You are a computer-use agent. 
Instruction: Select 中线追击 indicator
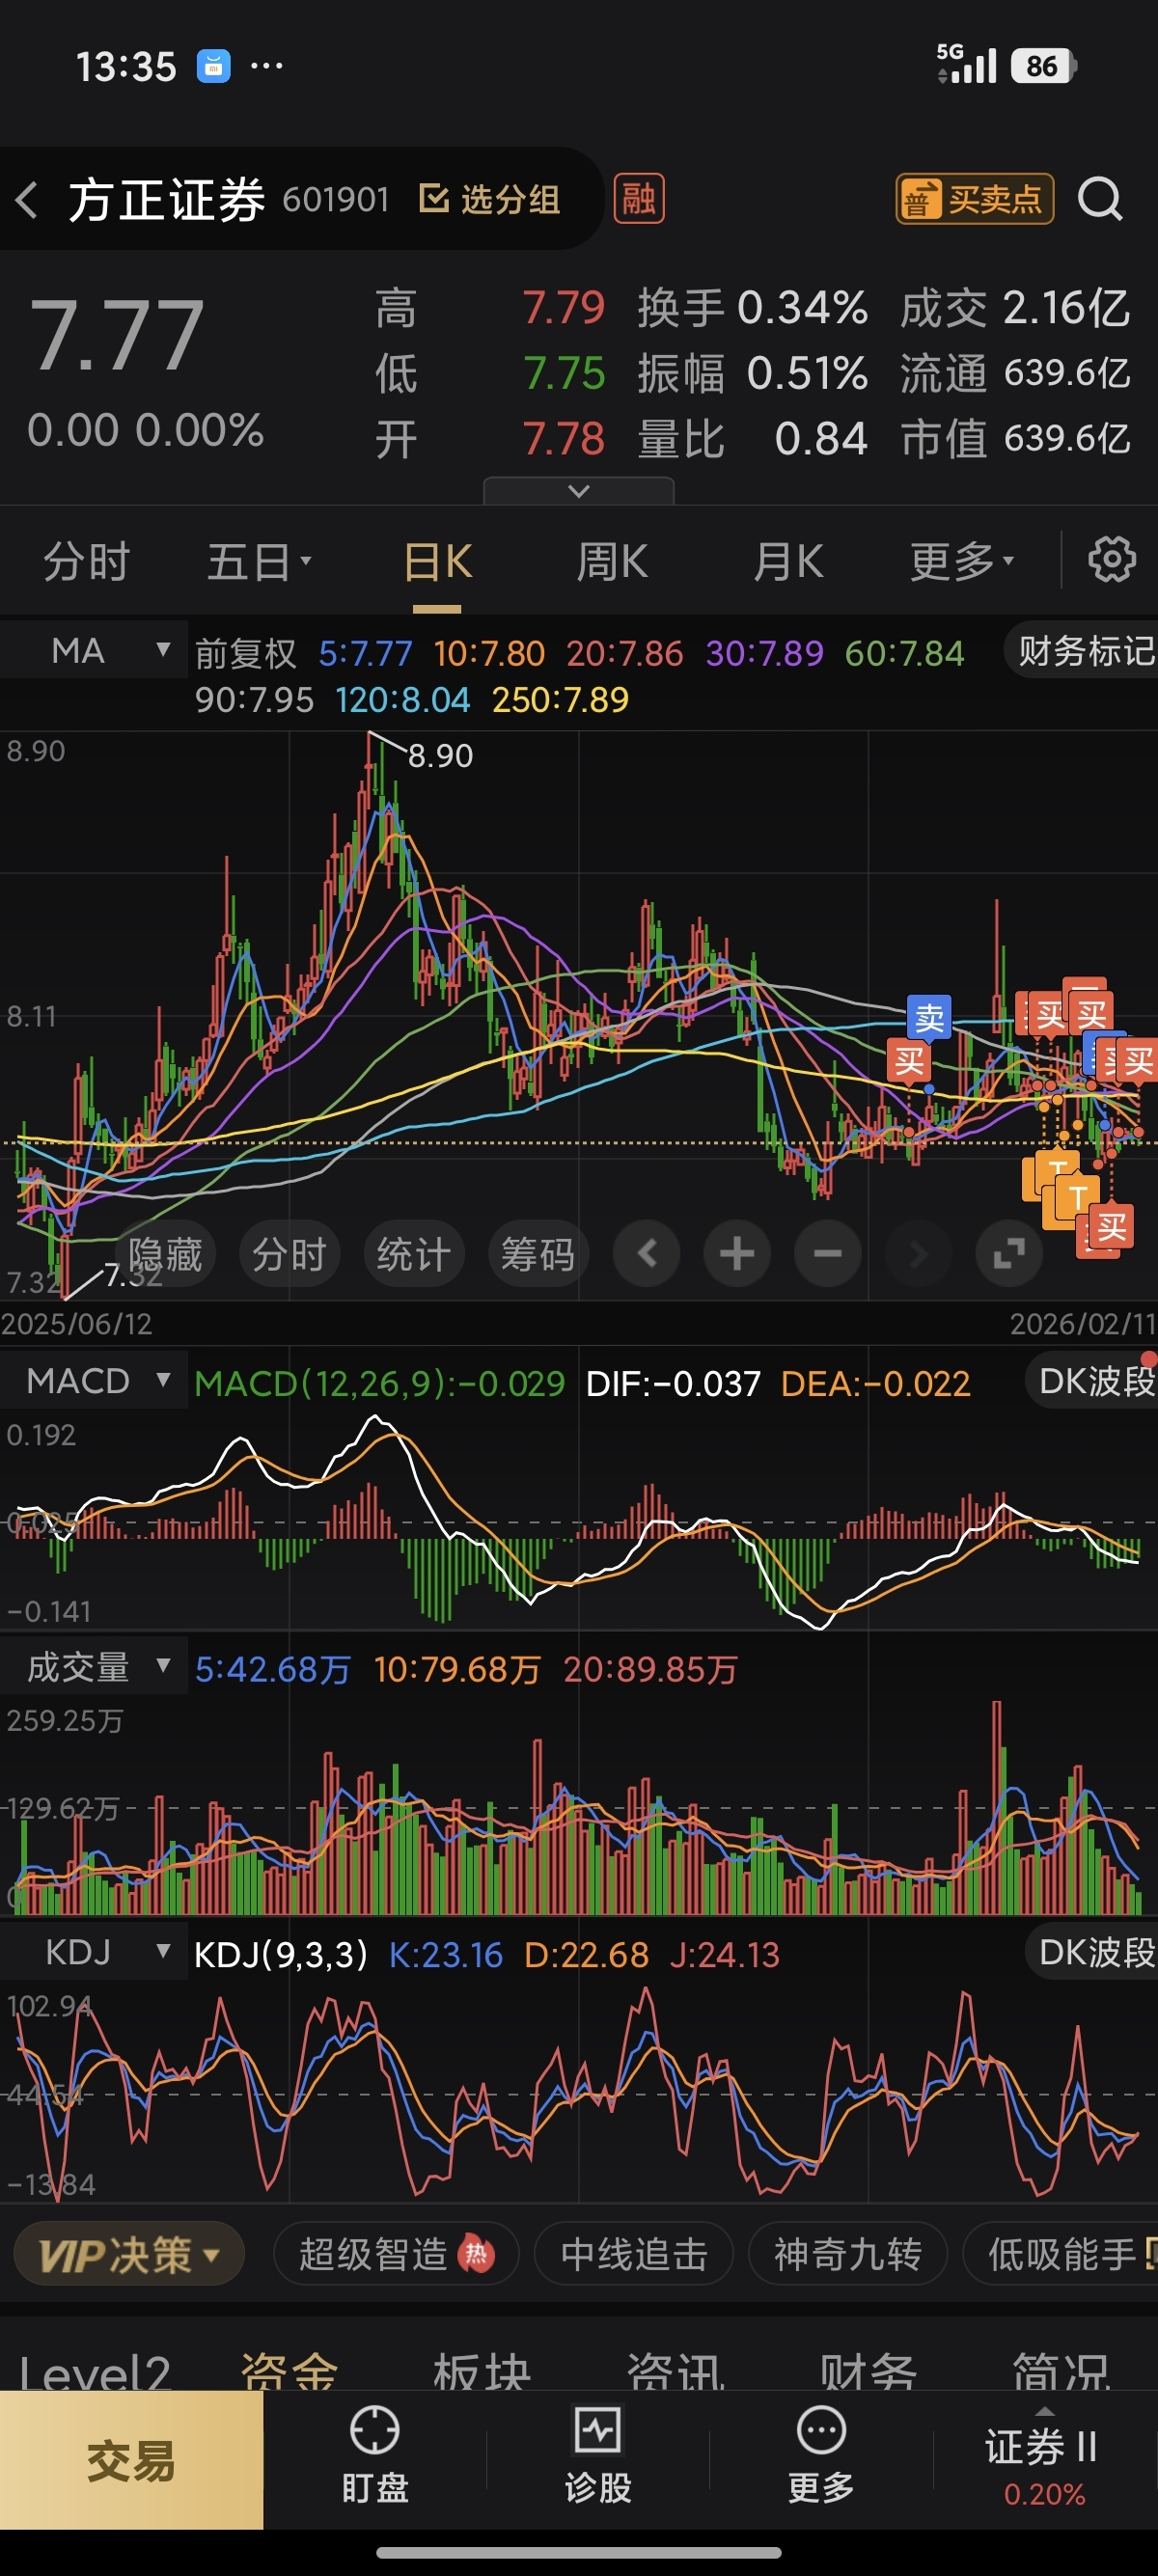pyautogui.click(x=634, y=2254)
